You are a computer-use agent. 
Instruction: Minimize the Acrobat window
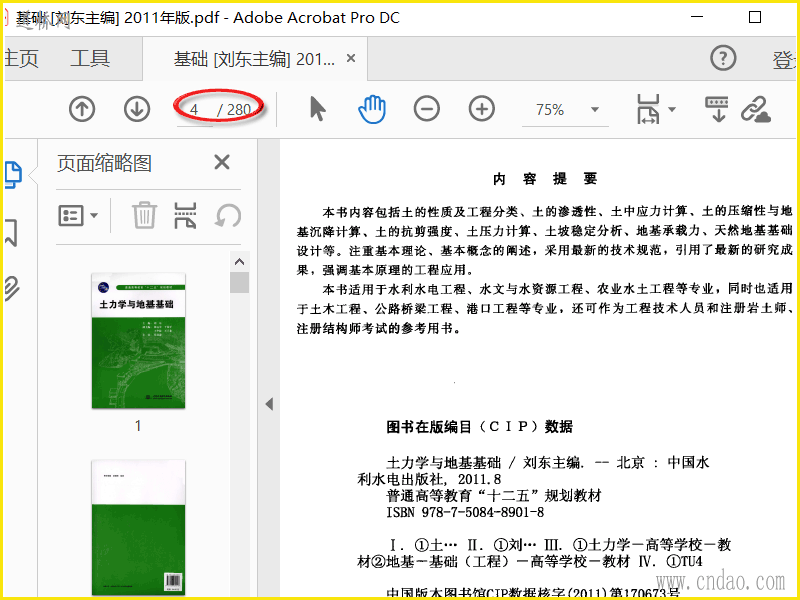(x=697, y=17)
